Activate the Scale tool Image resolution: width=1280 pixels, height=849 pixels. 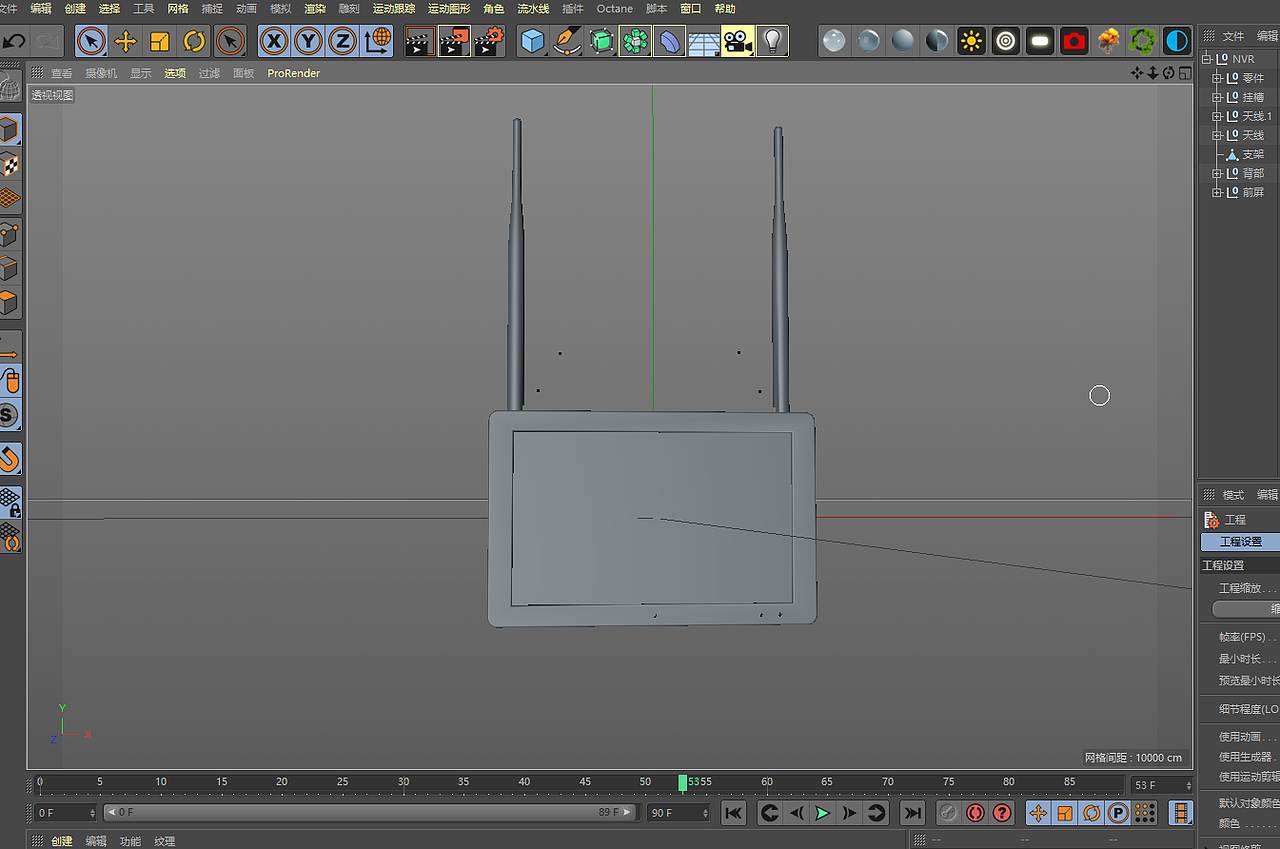160,41
